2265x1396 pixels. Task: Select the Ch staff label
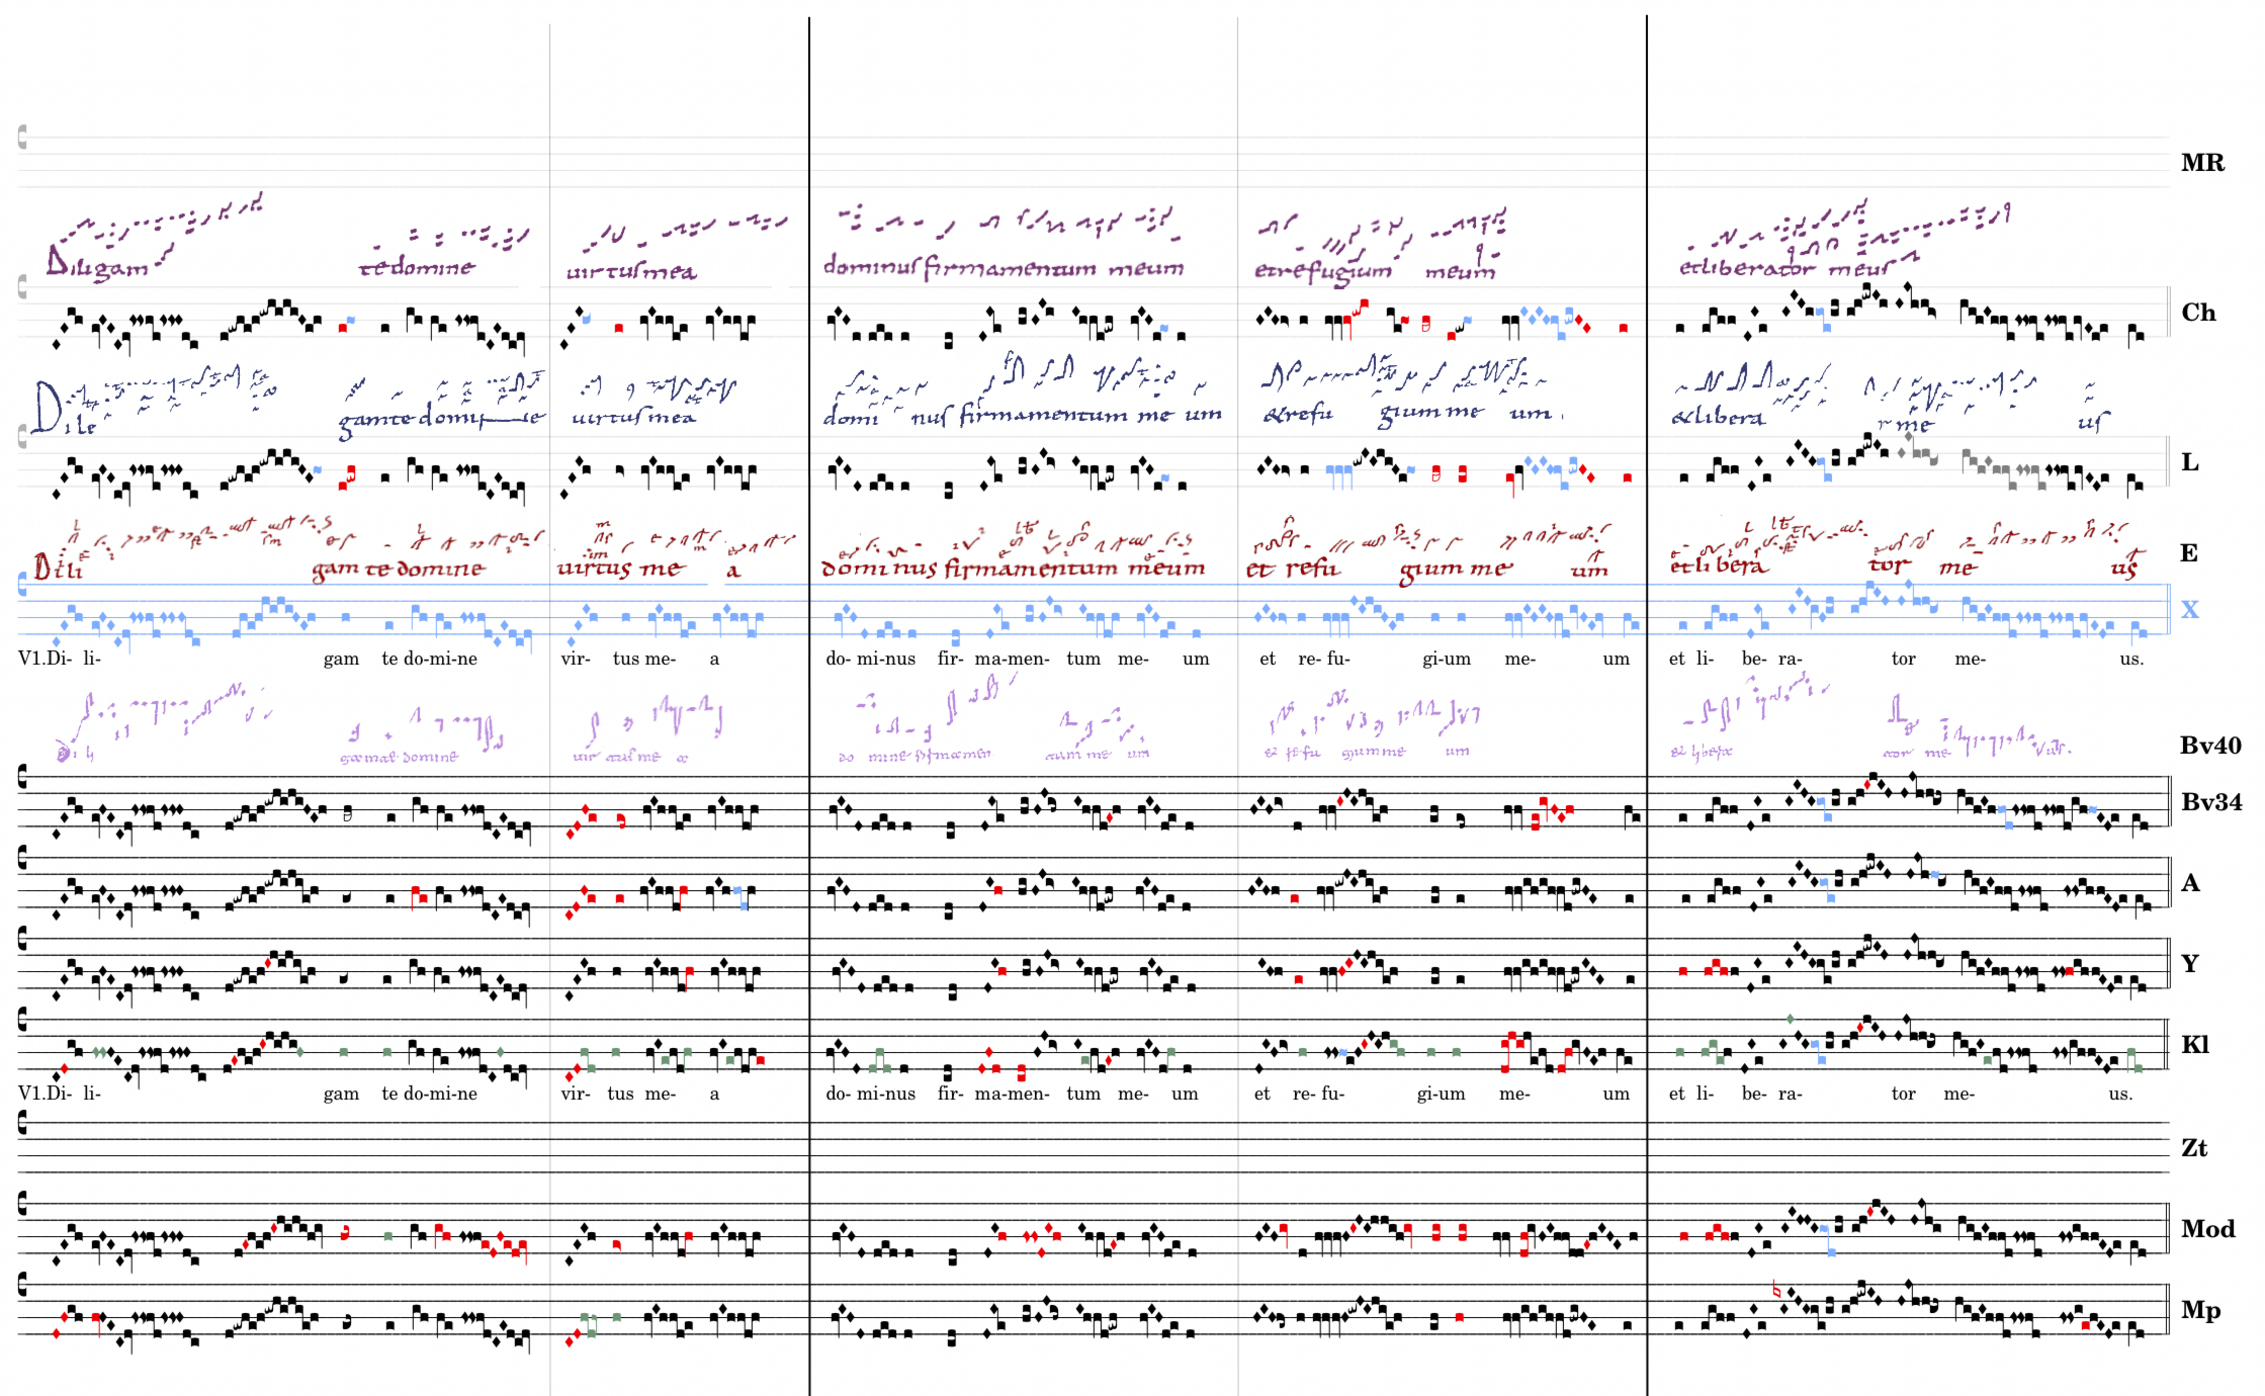pos(2198,313)
